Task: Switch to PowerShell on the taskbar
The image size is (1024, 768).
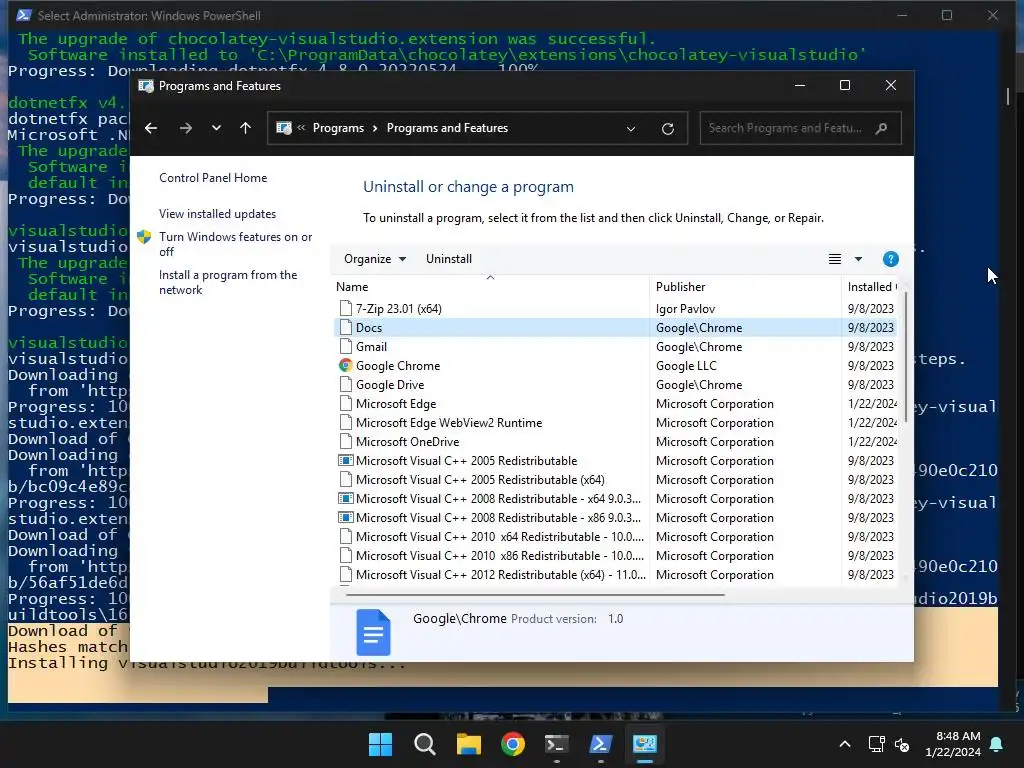Action: click(x=601, y=744)
